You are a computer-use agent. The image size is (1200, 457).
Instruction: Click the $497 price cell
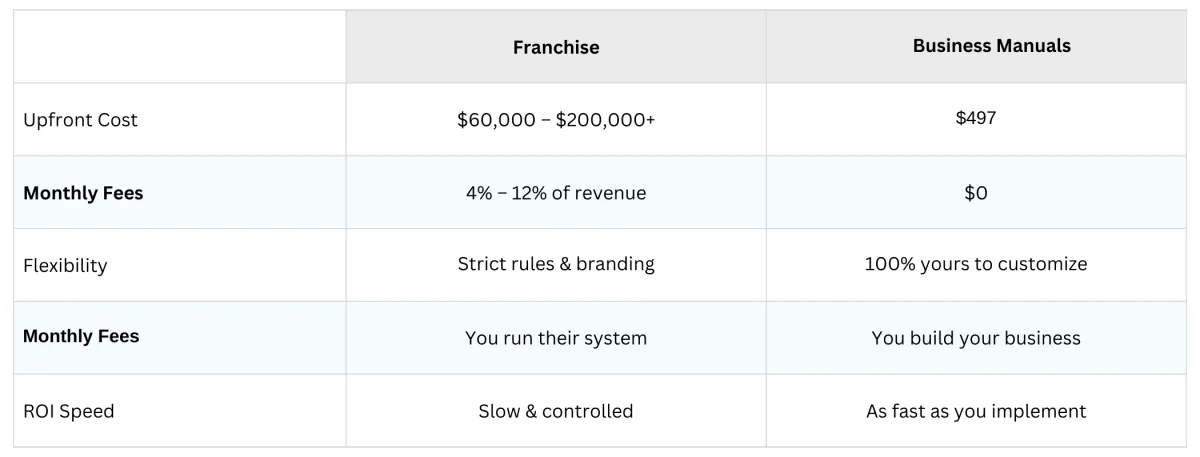click(976, 119)
